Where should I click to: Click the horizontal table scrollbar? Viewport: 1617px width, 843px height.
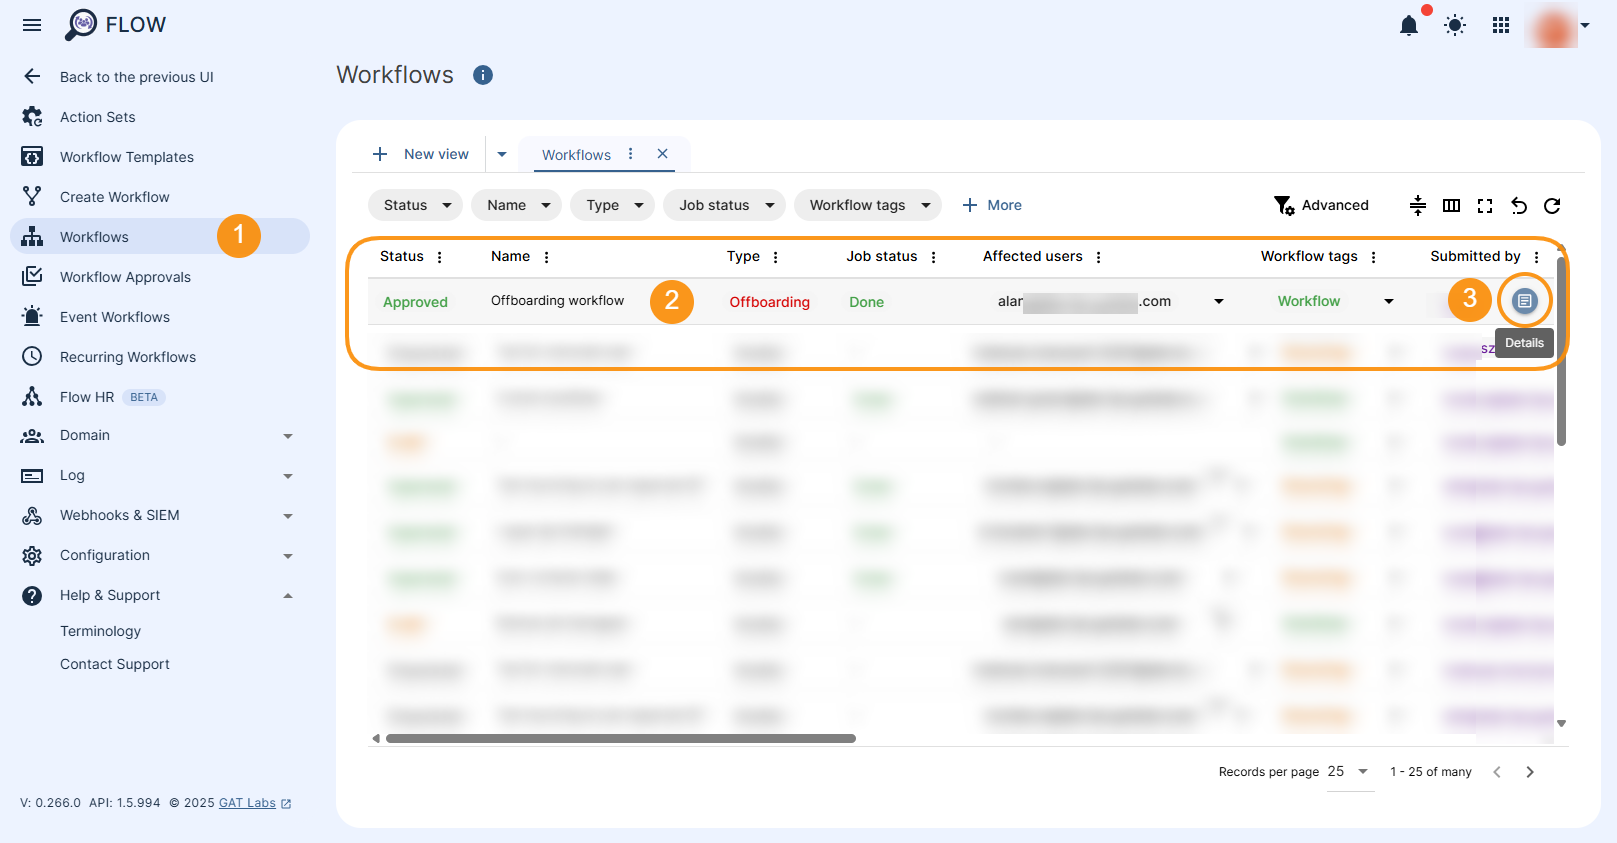pos(620,739)
